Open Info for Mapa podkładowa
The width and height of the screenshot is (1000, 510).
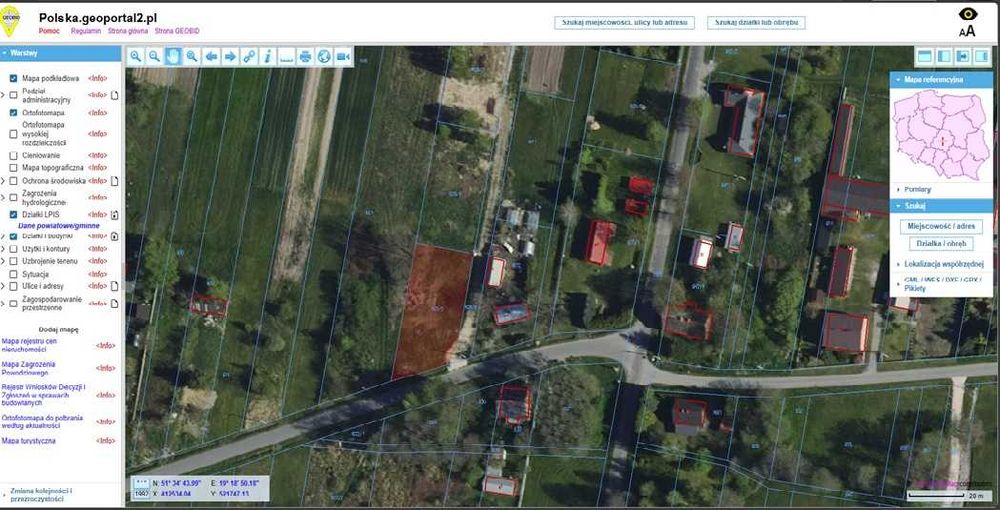[x=98, y=78]
